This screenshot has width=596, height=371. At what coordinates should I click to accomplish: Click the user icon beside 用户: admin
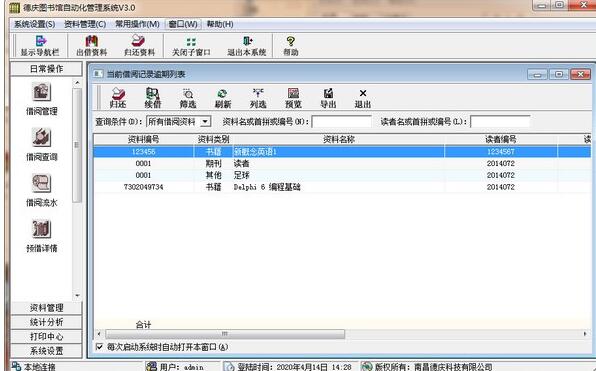tap(151, 366)
